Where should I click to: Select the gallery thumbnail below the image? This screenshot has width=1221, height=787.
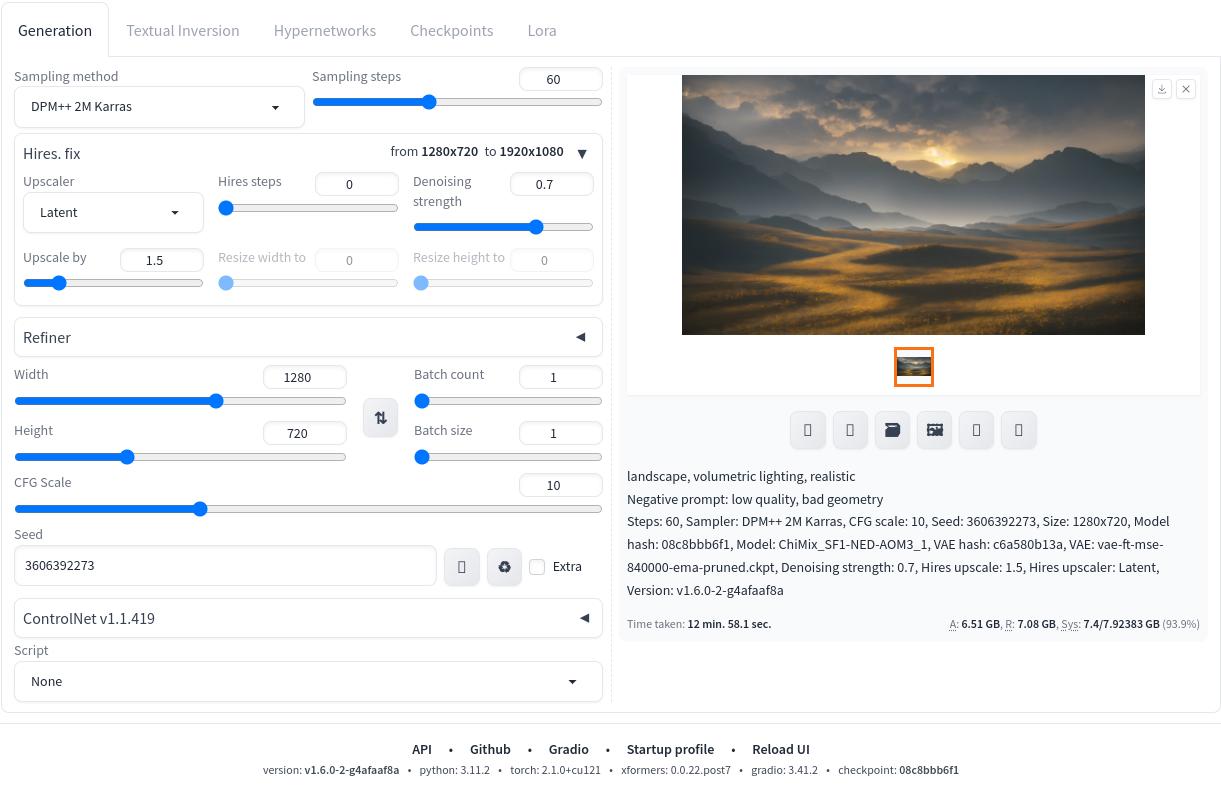click(x=914, y=367)
